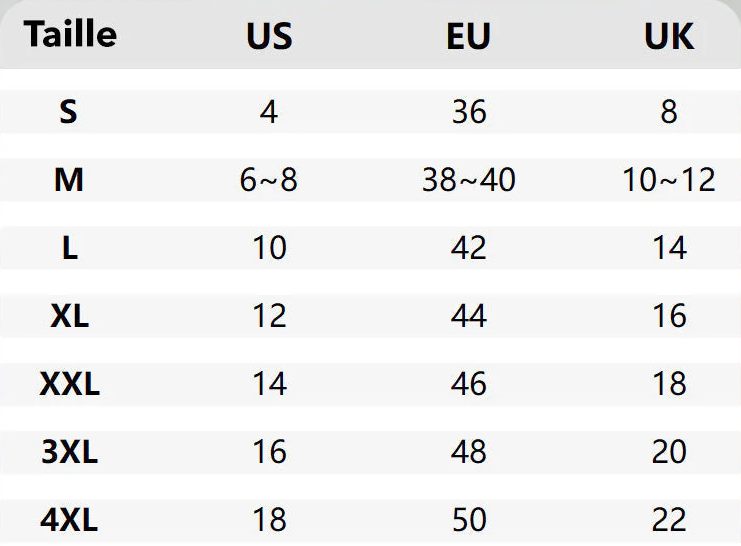Select UK value 20 in 3XL row
Screen dimensions: 741x546
tap(669, 452)
